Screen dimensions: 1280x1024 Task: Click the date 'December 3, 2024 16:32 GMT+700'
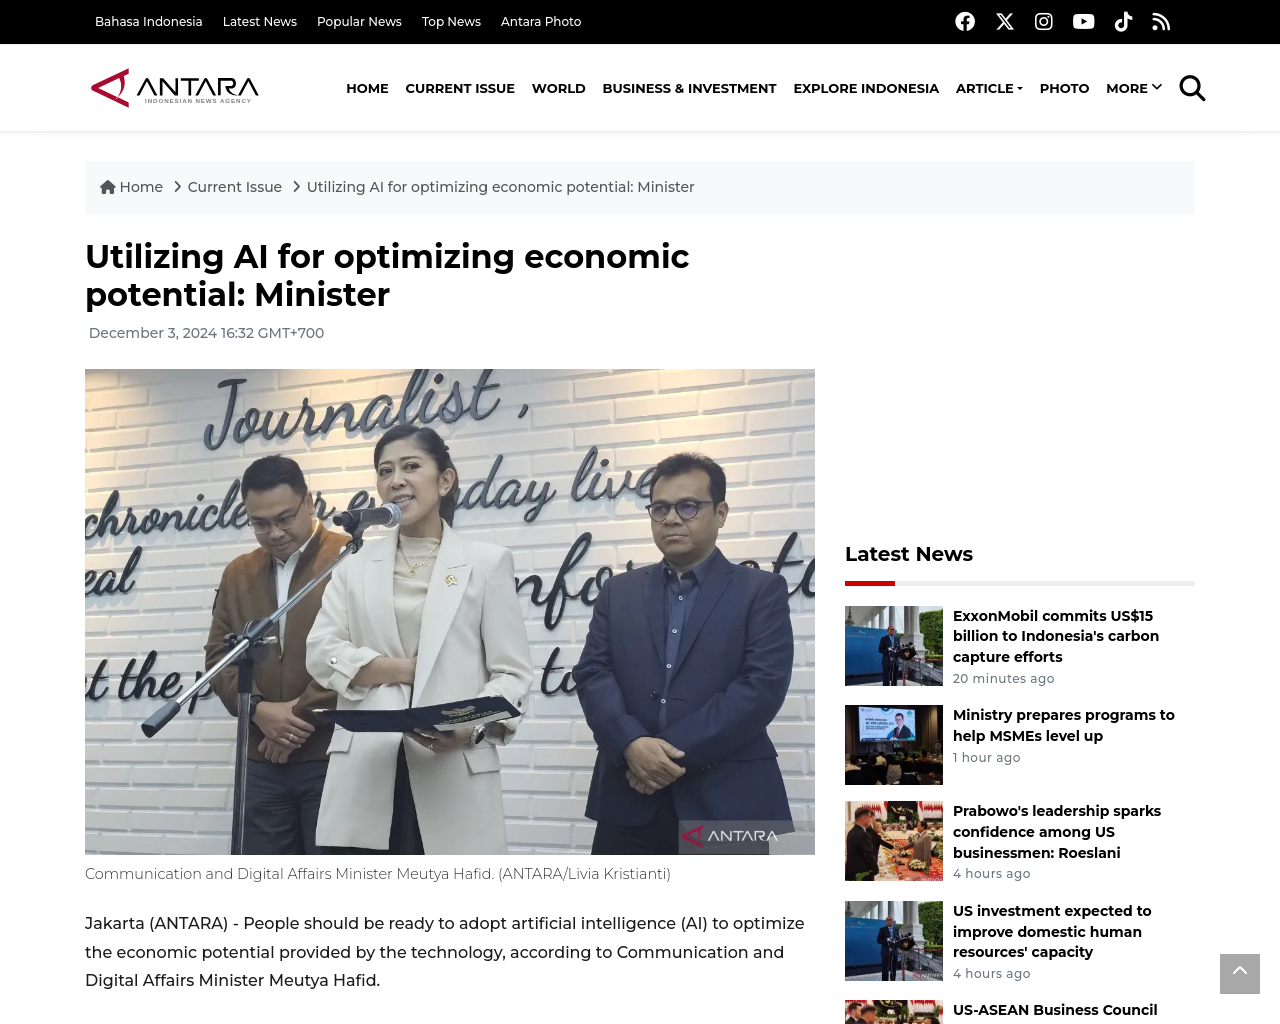206,333
